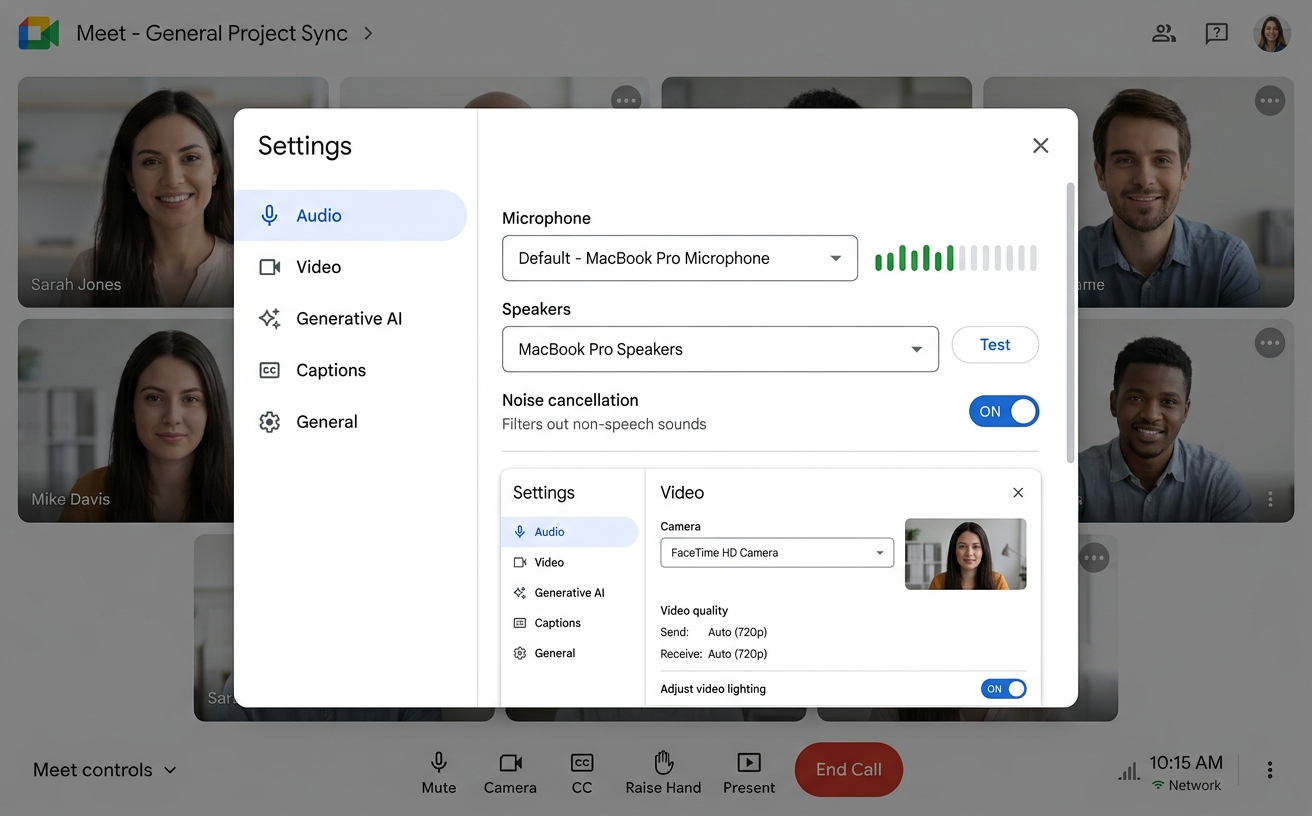Click the settings dialog vertical scrollbar

(1071, 320)
